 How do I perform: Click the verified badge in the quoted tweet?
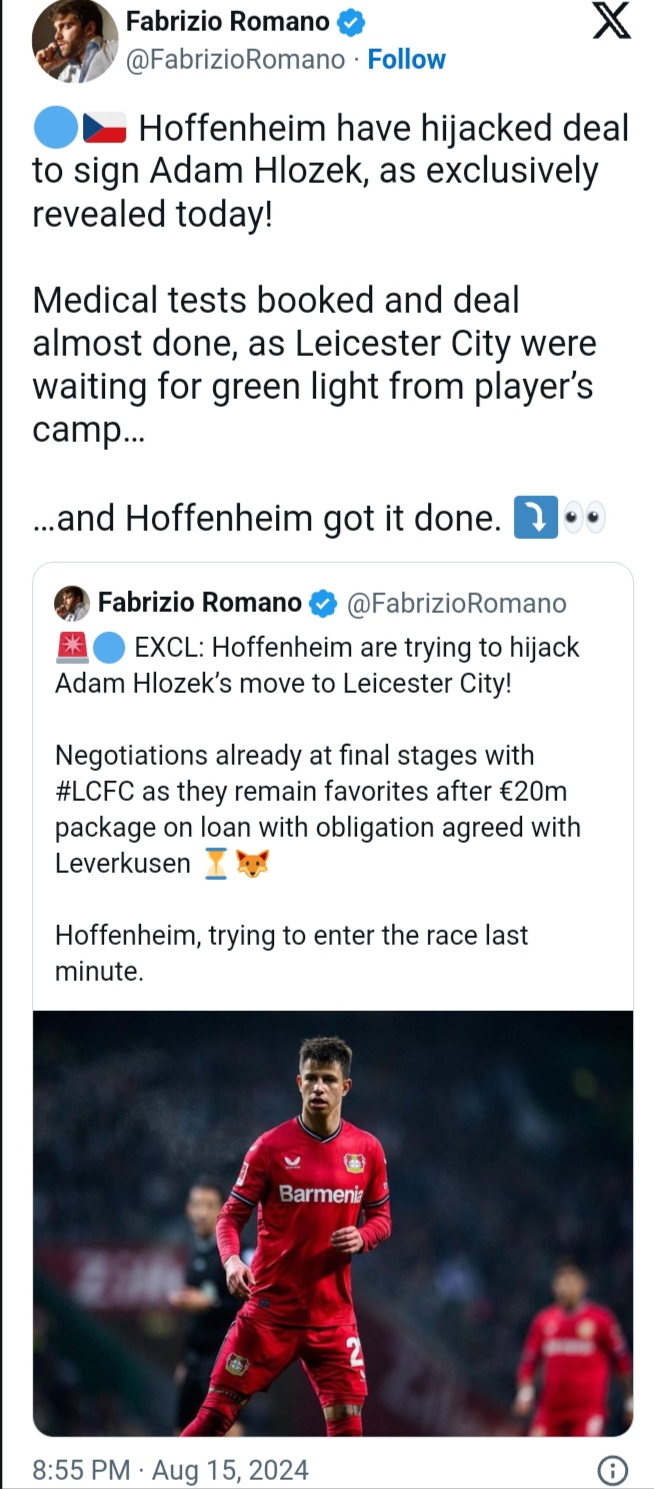coord(322,603)
